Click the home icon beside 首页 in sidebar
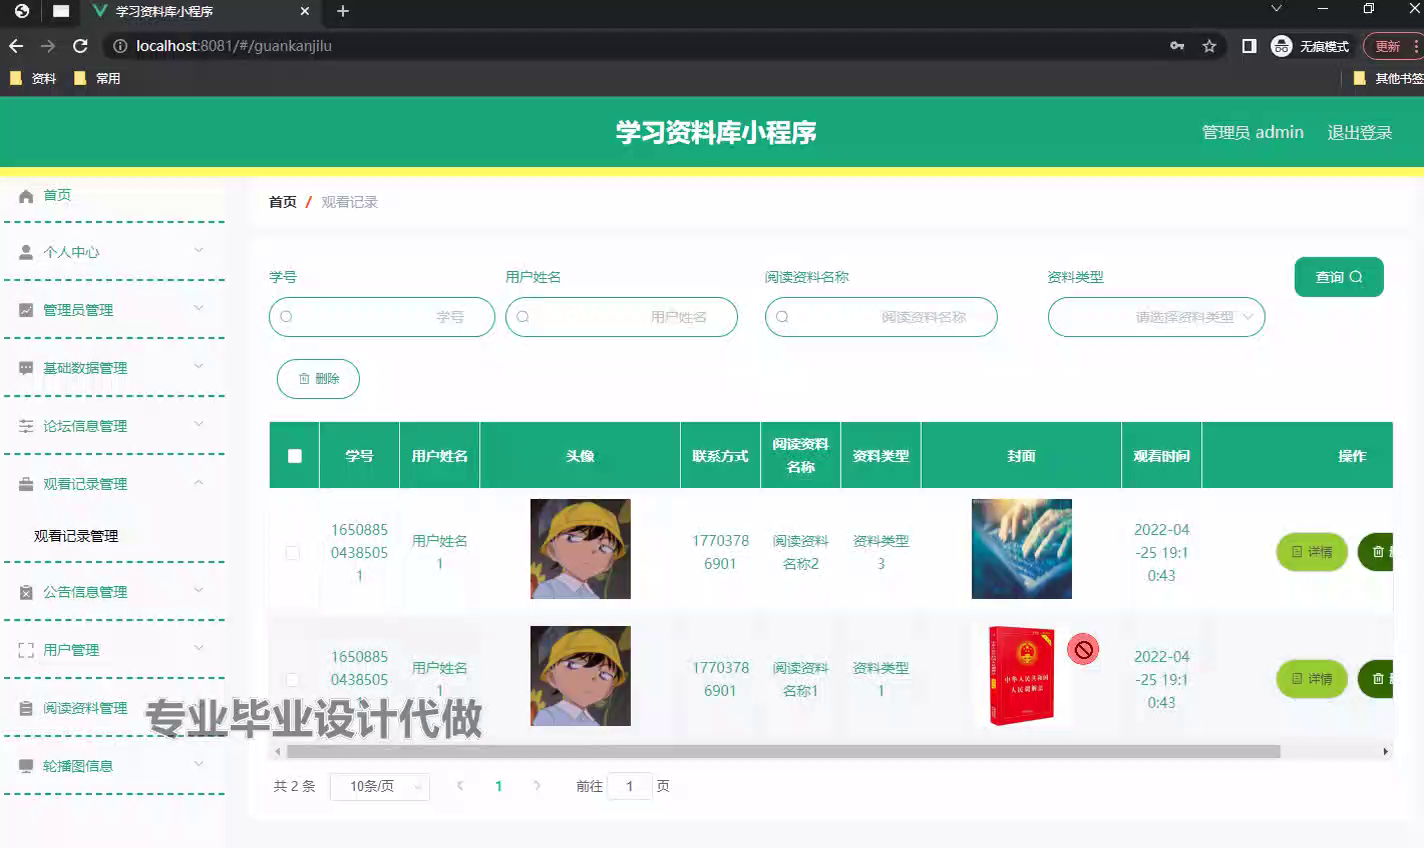The image size is (1424, 848). (27, 196)
